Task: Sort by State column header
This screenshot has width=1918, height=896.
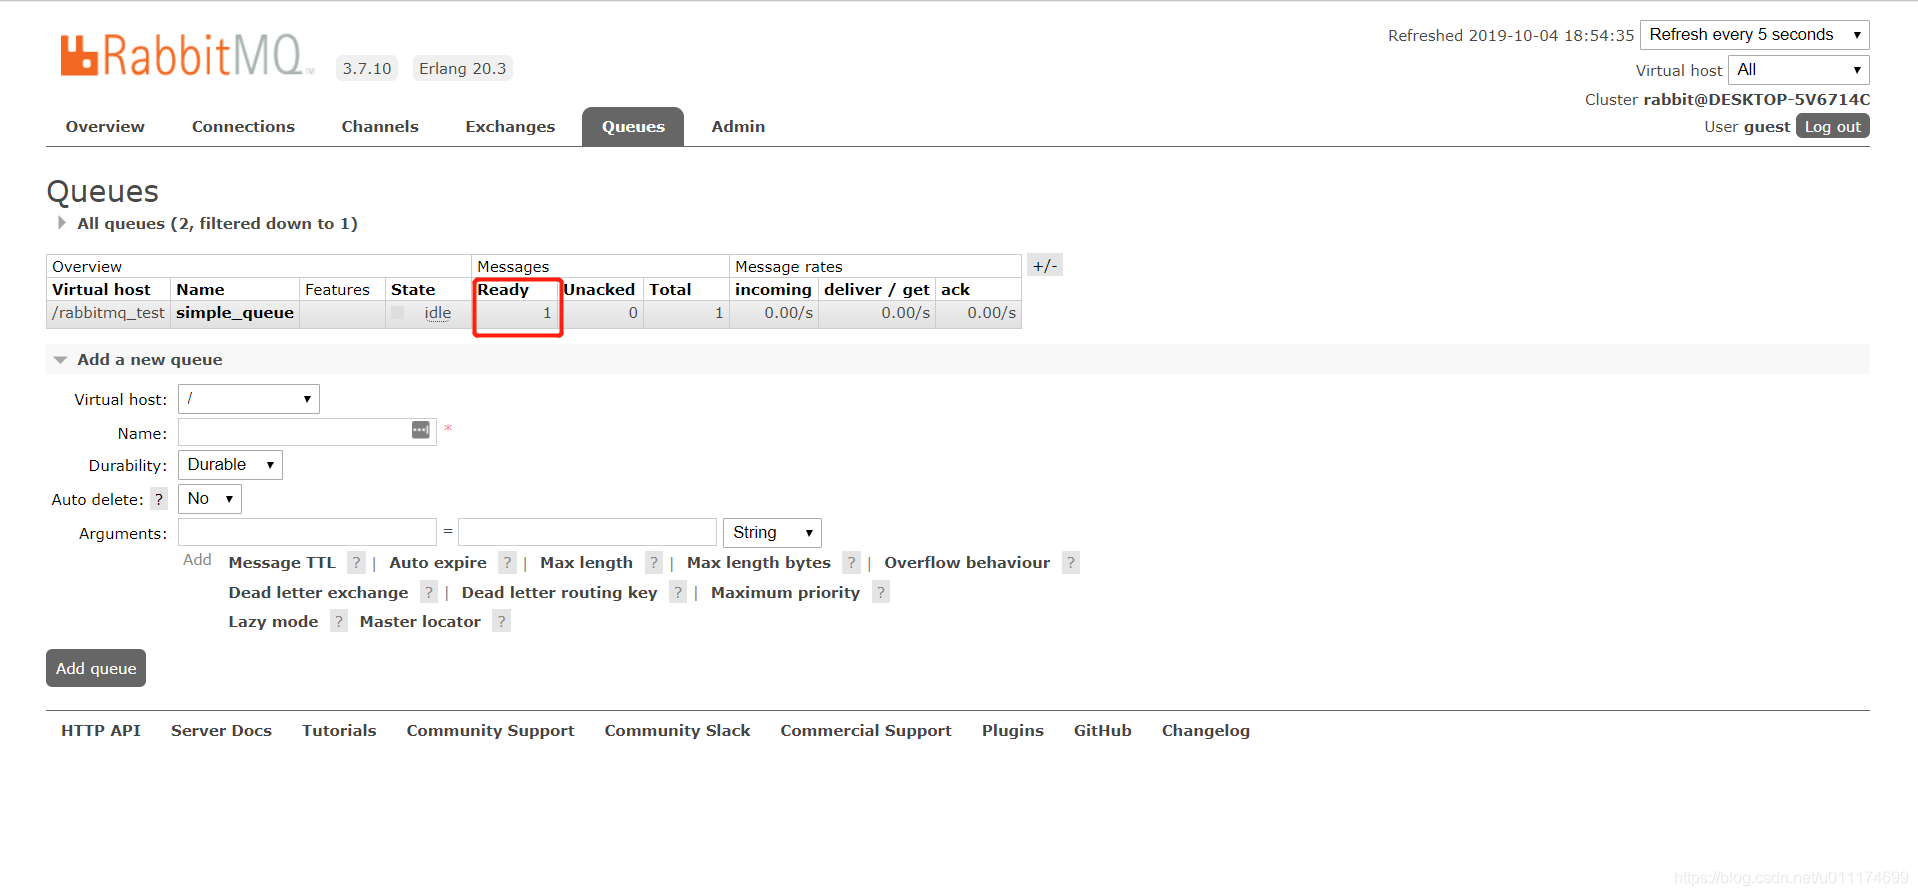Action: coord(413,289)
